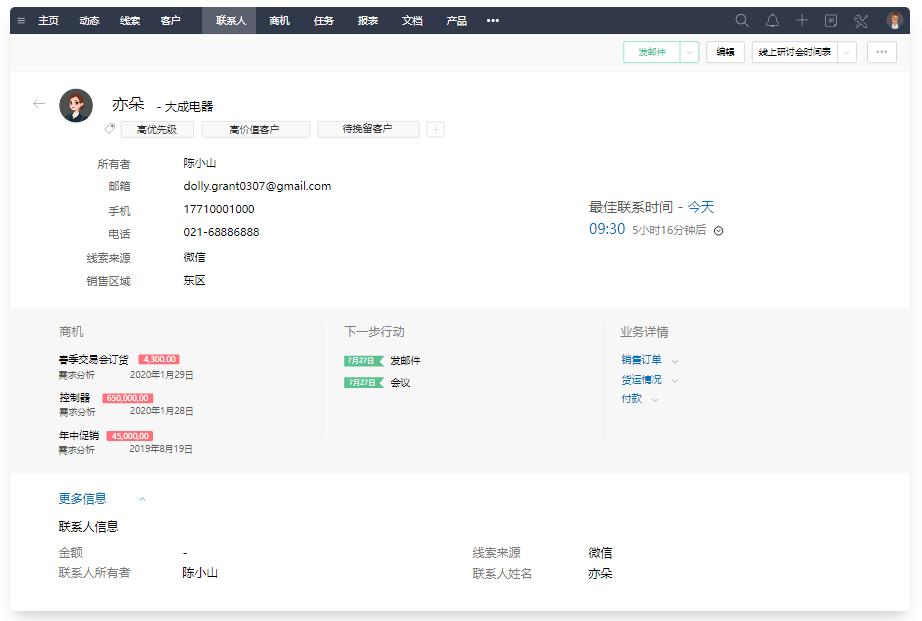The height and width of the screenshot is (621, 922).
Task: Click the 编辑 button
Action: coord(725,51)
